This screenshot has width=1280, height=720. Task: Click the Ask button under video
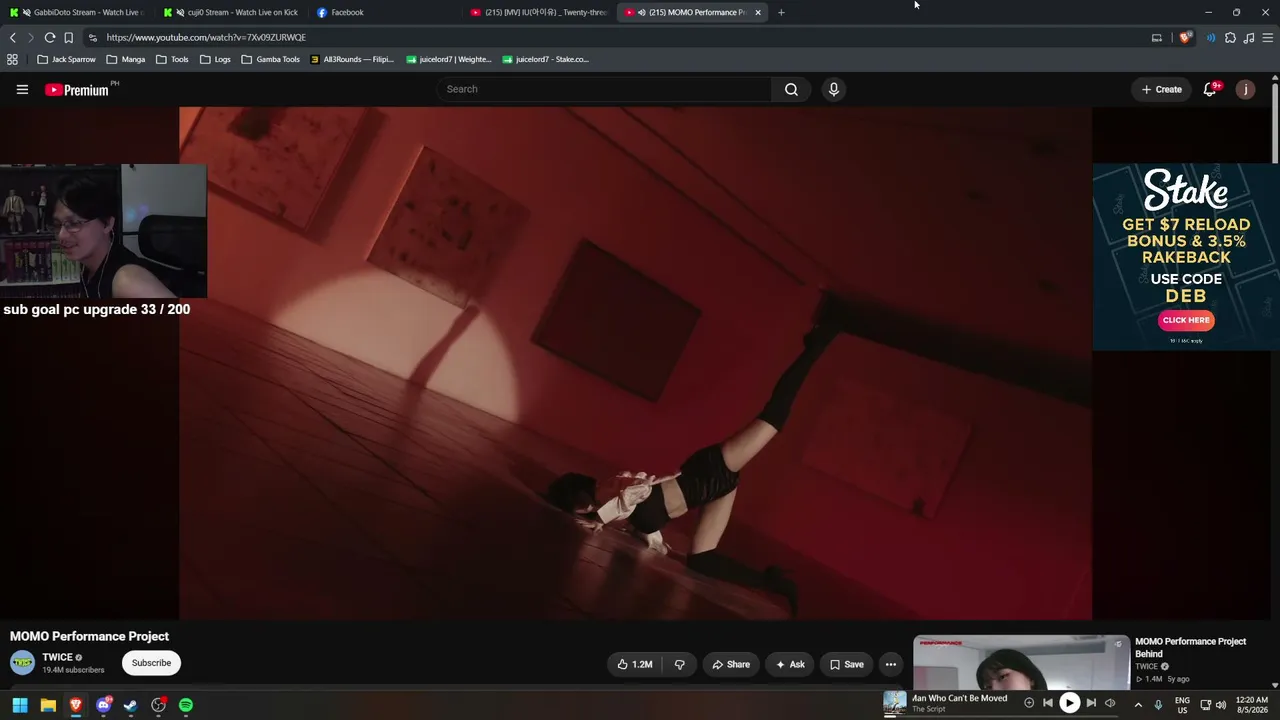[790, 664]
